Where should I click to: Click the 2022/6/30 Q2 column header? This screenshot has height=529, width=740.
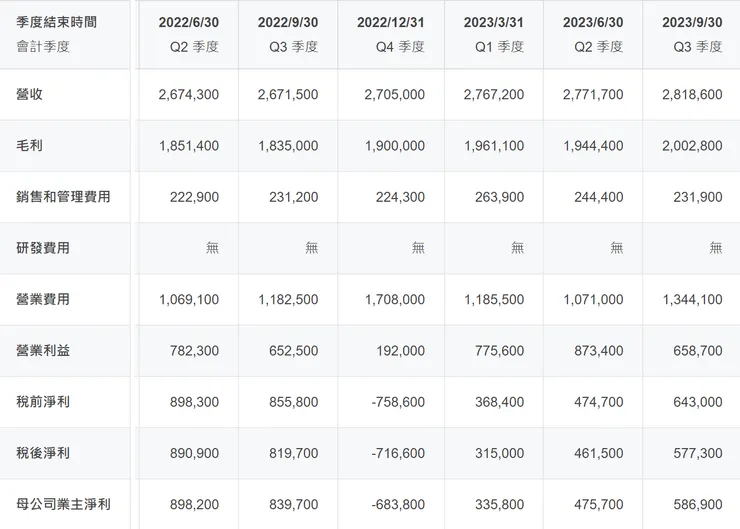click(189, 34)
